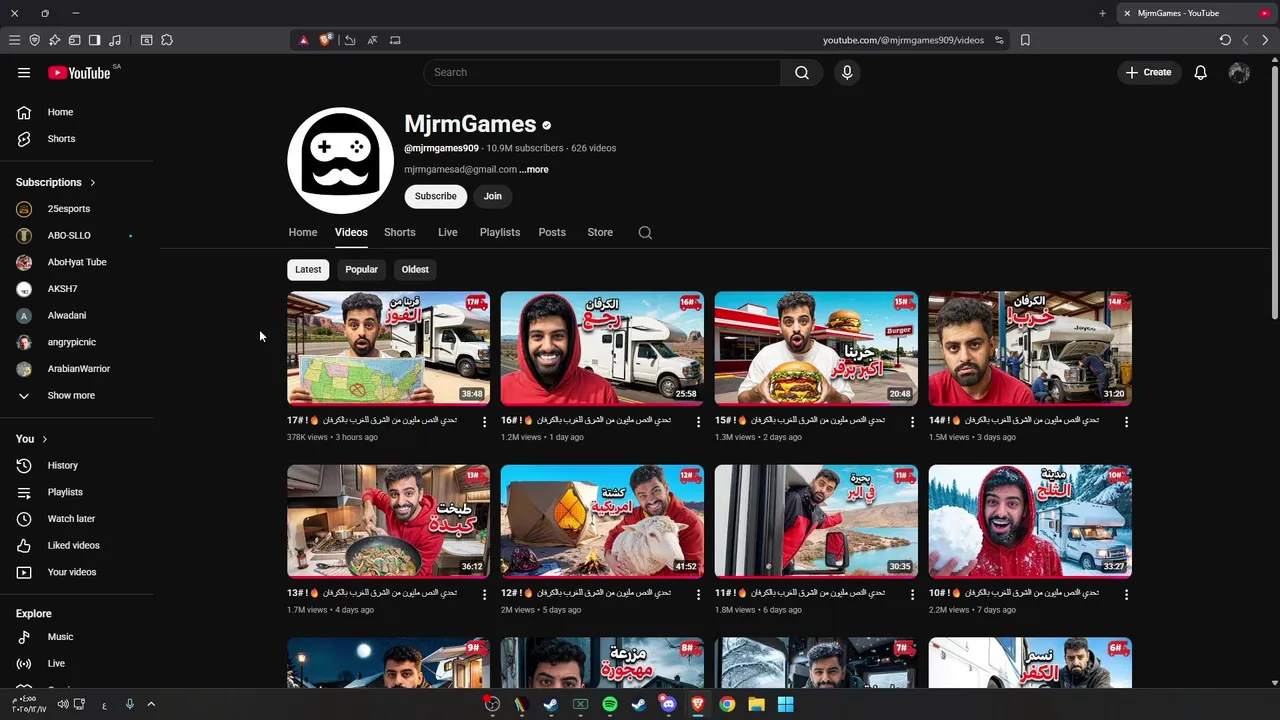Expand the Subscriptions section
This screenshot has width=1280, height=720.
click(56, 182)
